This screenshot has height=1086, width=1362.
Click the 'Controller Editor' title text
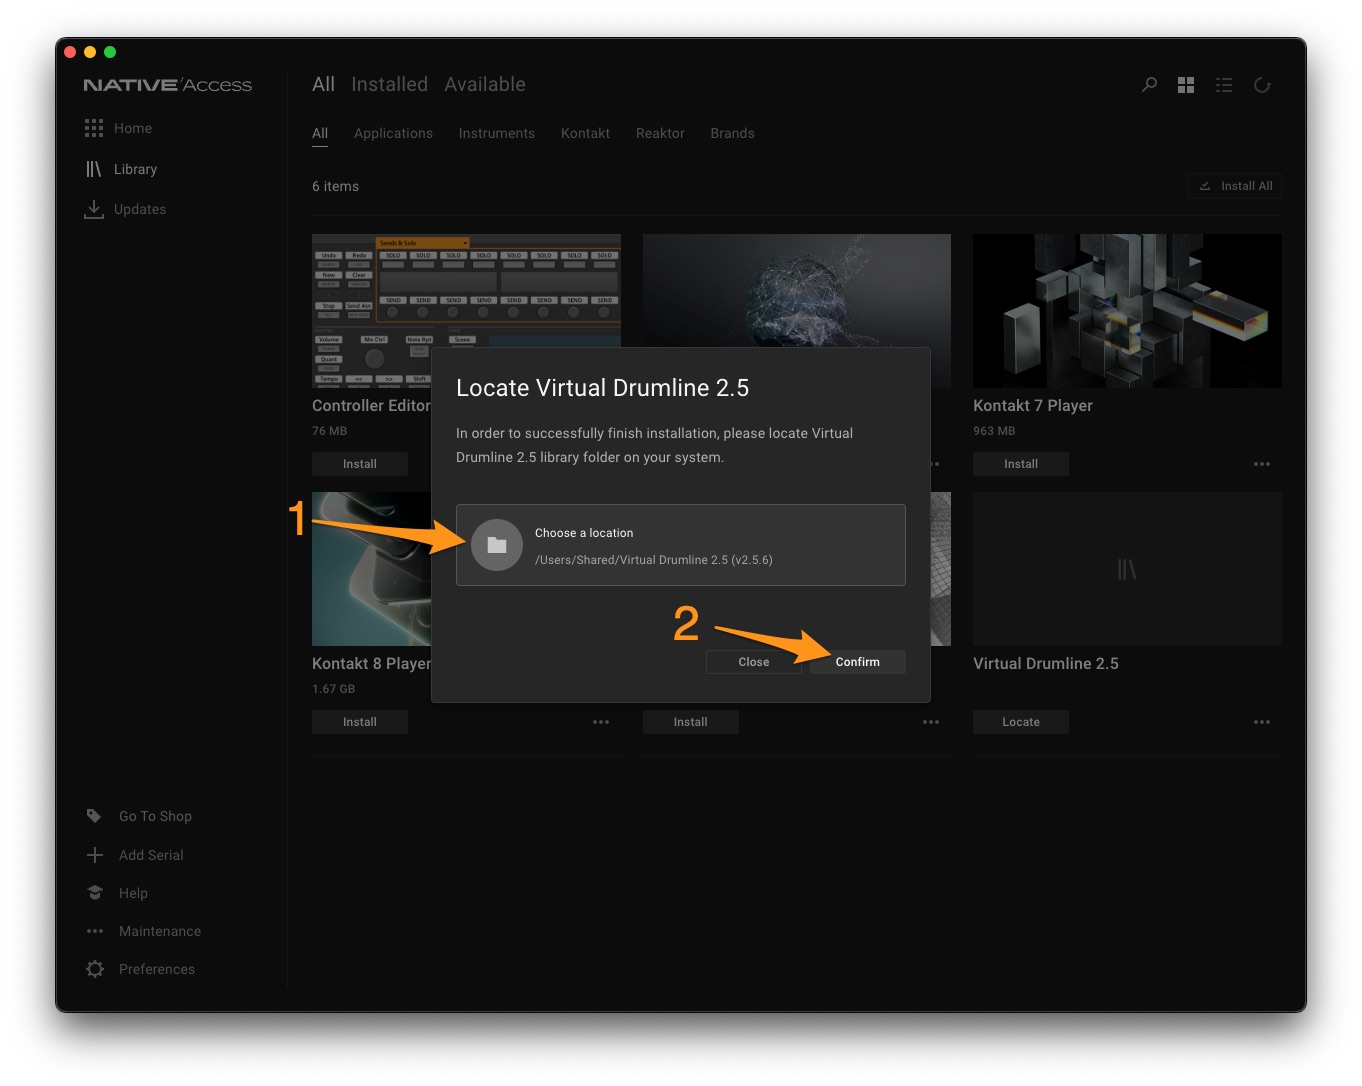371,405
